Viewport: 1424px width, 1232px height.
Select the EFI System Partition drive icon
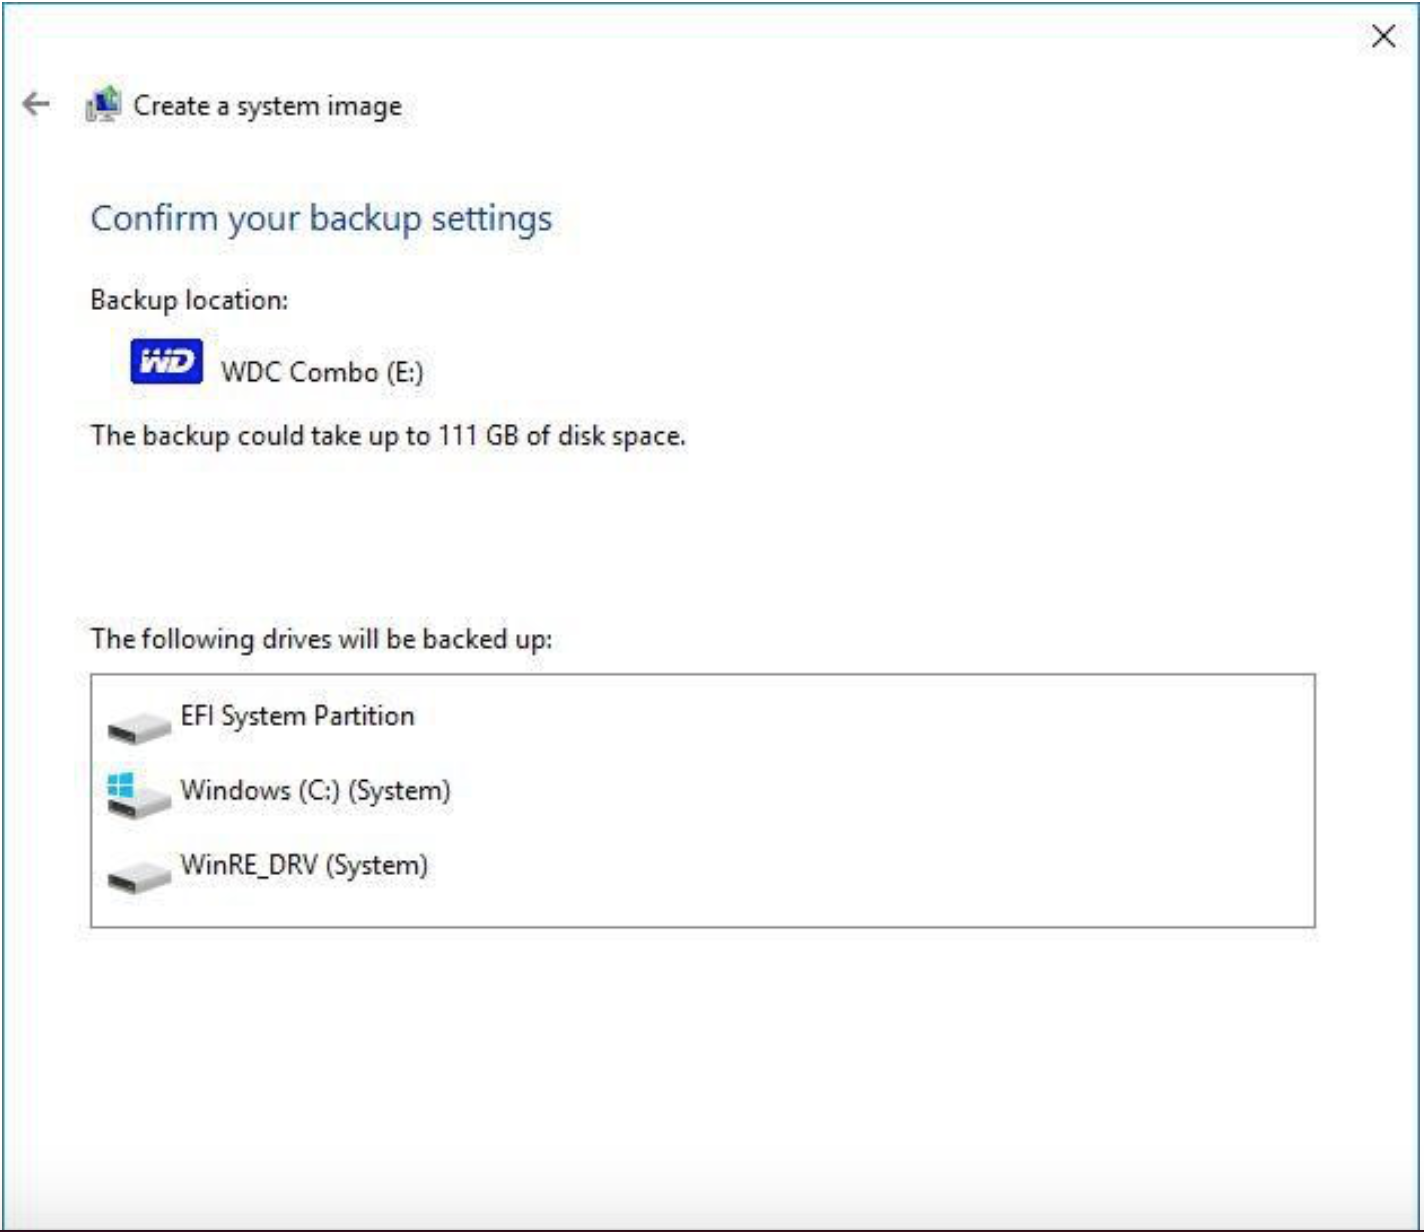click(139, 725)
